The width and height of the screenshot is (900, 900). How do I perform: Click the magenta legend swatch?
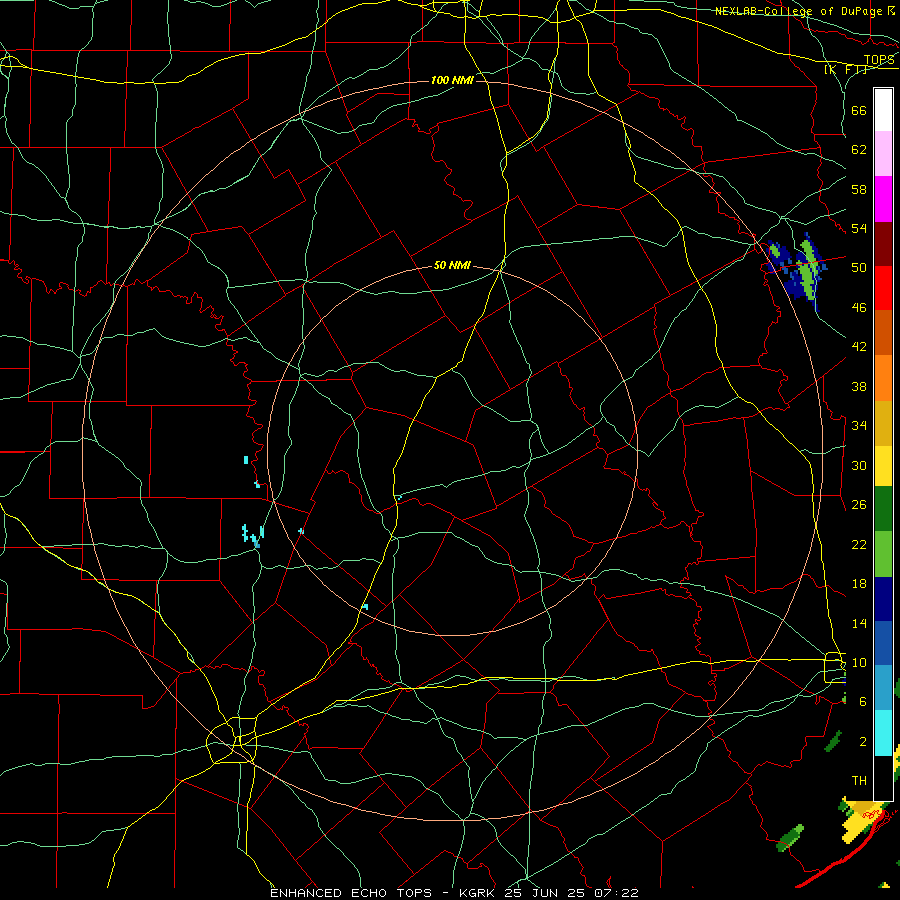(883, 199)
